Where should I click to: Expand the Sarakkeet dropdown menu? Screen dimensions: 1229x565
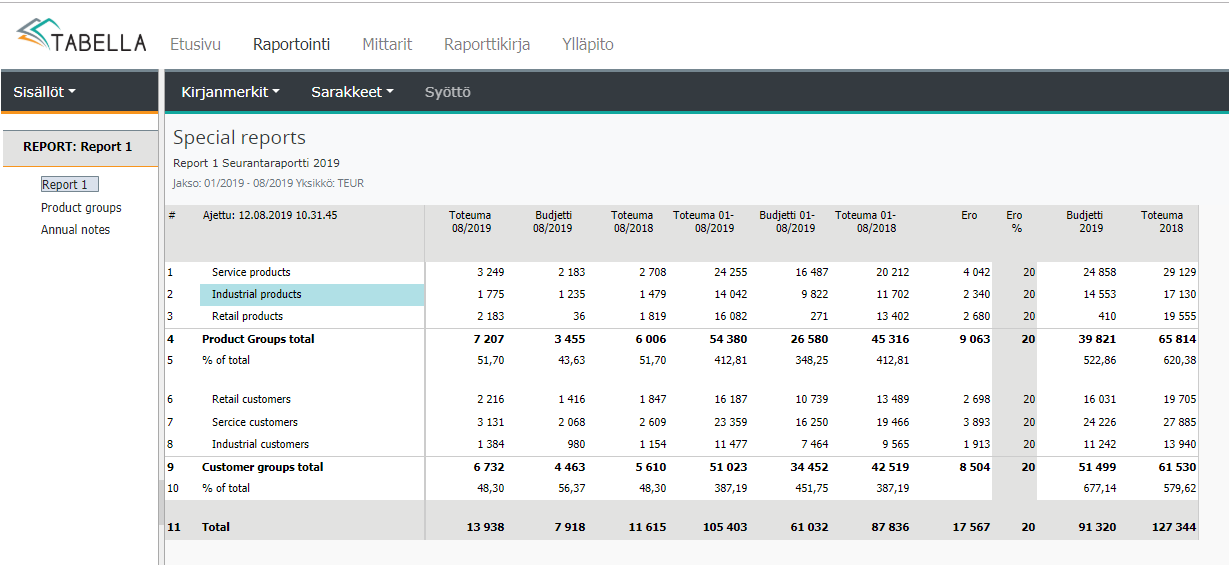(352, 92)
